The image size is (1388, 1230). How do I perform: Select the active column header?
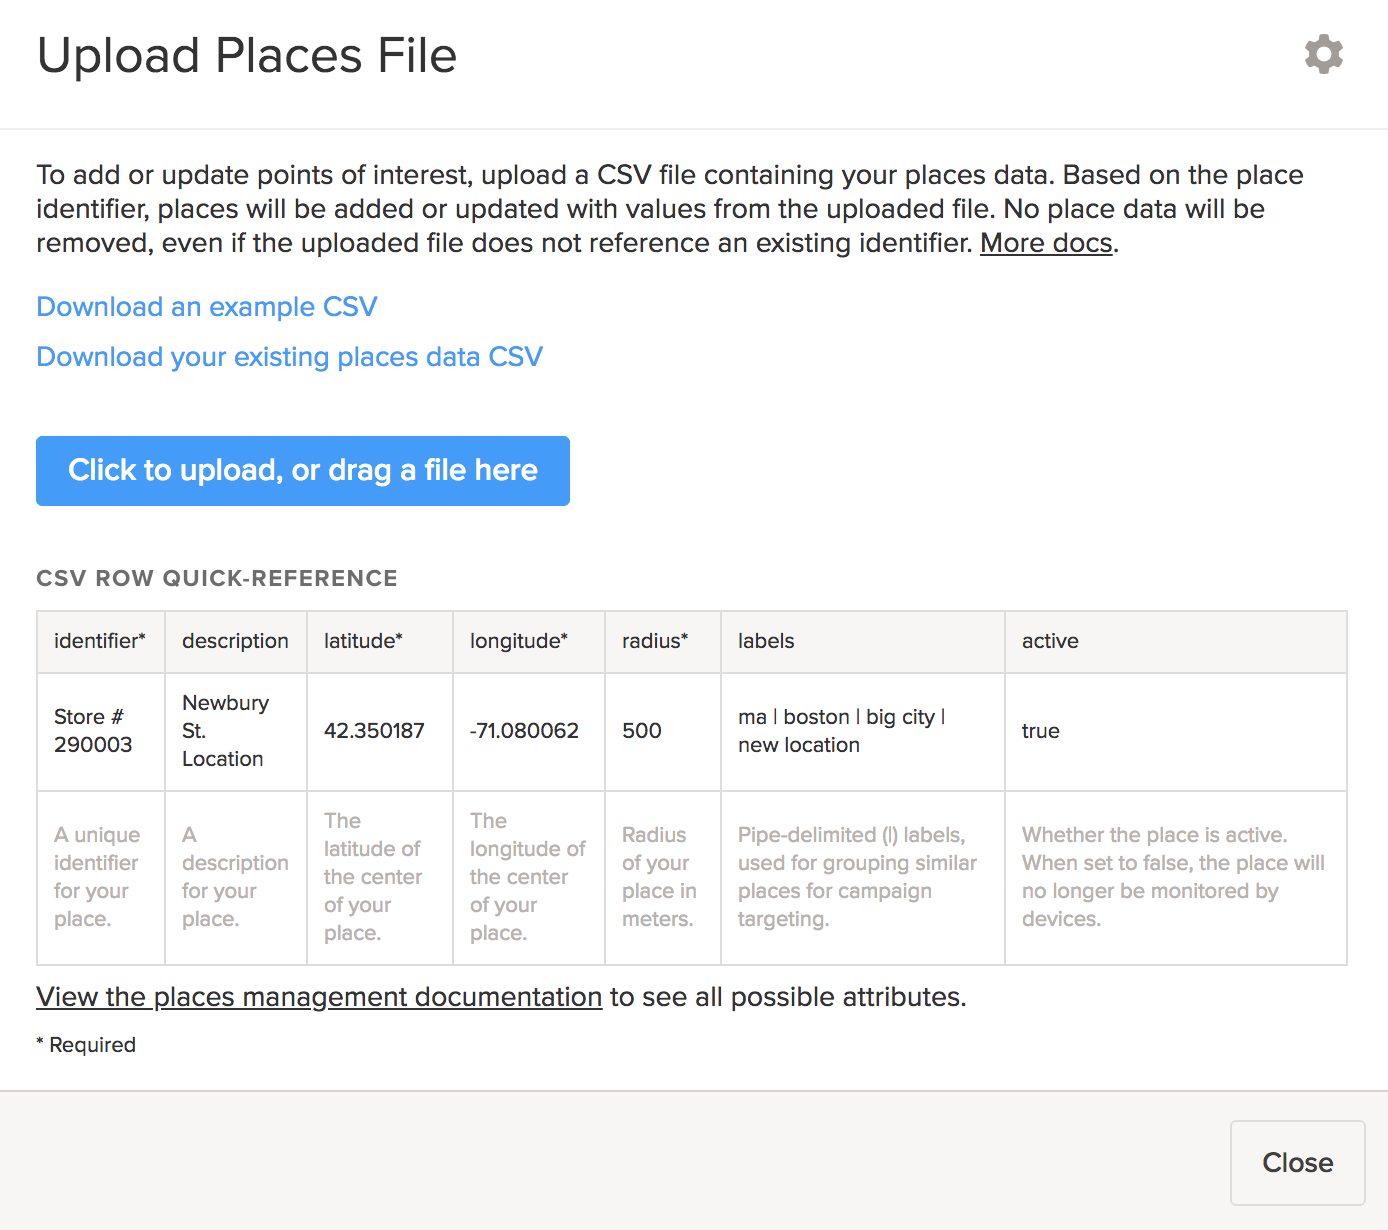[1050, 641]
